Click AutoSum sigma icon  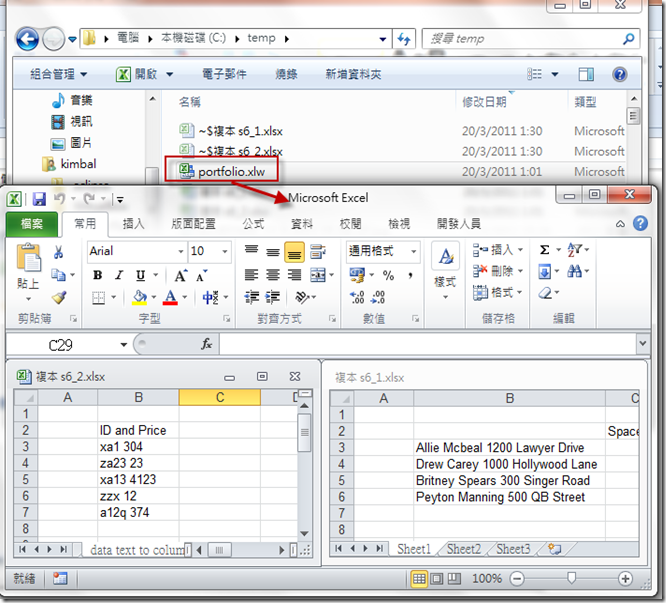pos(545,250)
